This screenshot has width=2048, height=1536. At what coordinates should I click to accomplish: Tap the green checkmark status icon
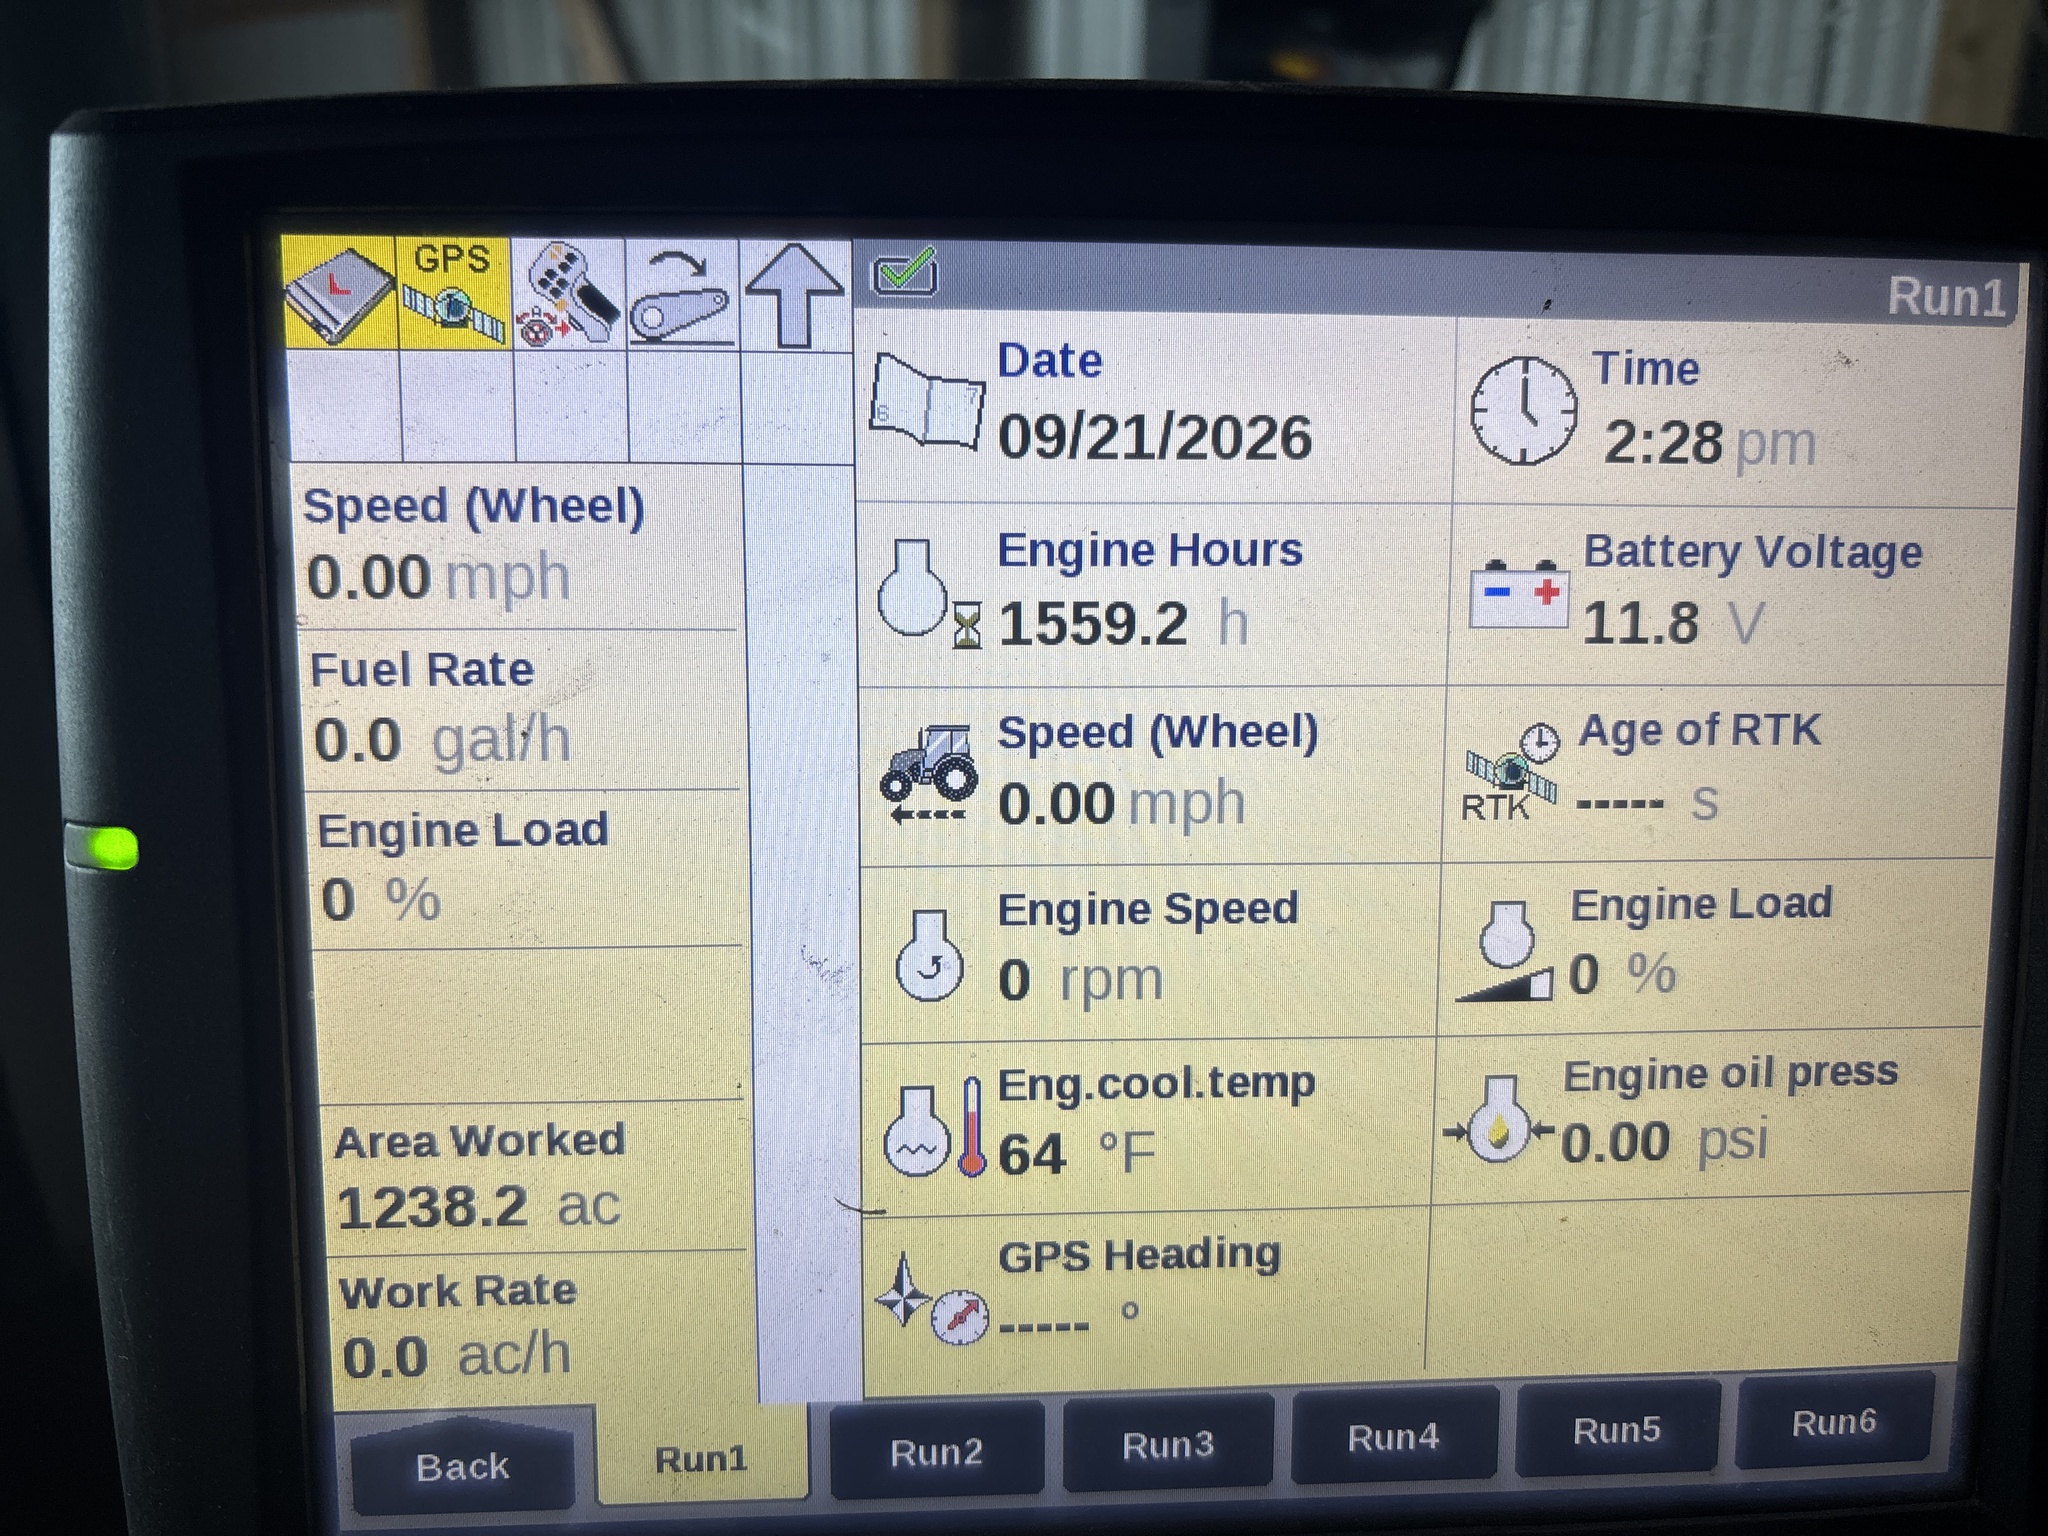[x=905, y=271]
